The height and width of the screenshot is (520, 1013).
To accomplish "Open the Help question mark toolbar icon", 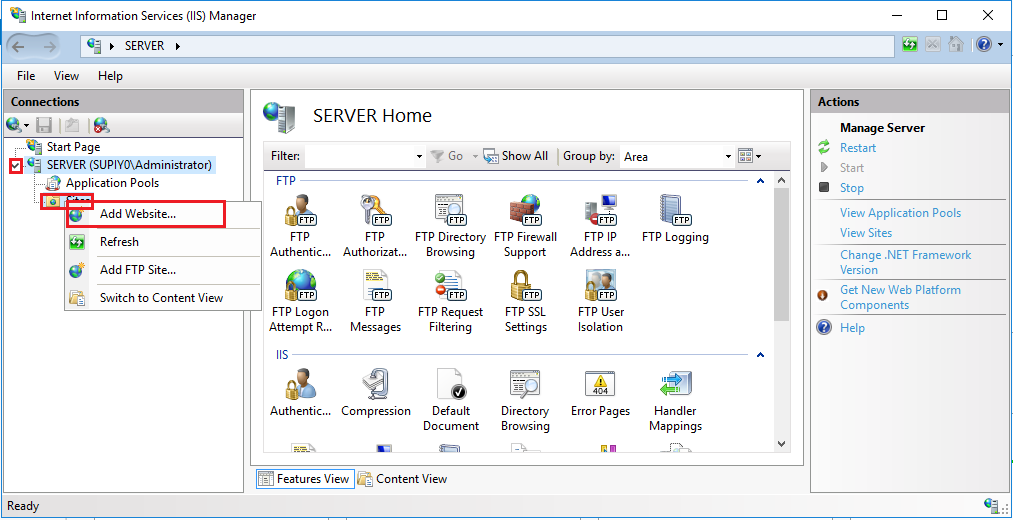I will click(x=983, y=45).
